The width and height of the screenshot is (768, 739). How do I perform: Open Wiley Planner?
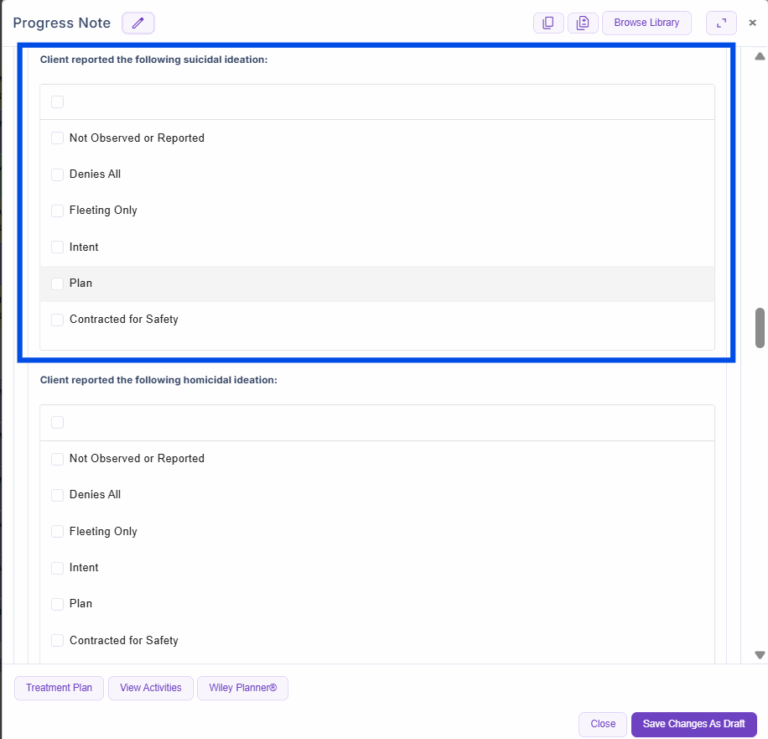click(243, 688)
